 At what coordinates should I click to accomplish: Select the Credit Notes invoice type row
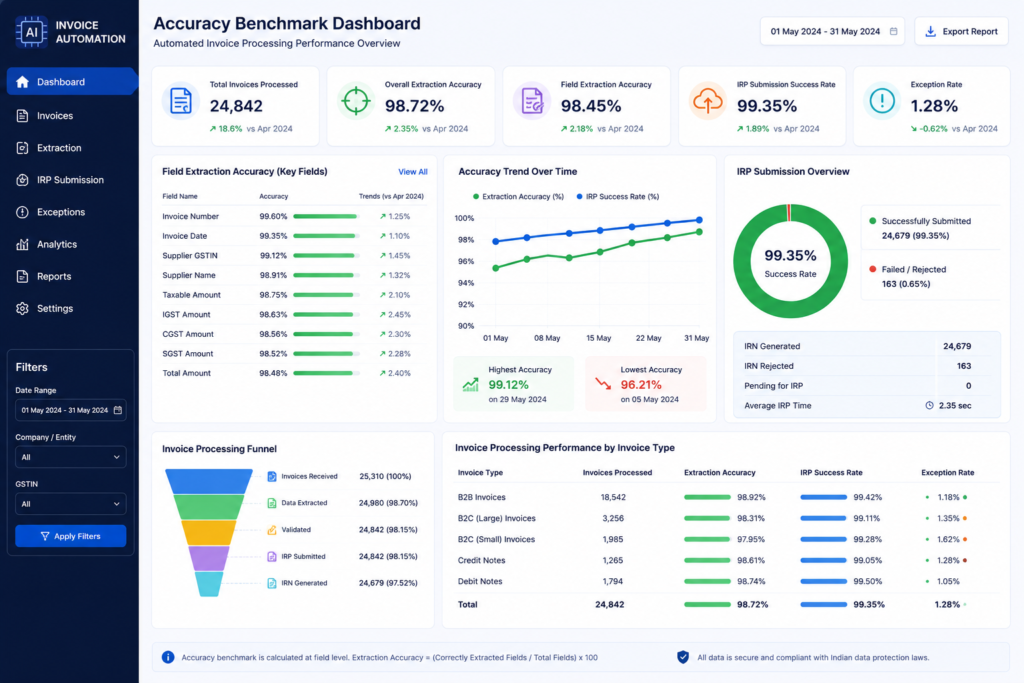(x=727, y=560)
